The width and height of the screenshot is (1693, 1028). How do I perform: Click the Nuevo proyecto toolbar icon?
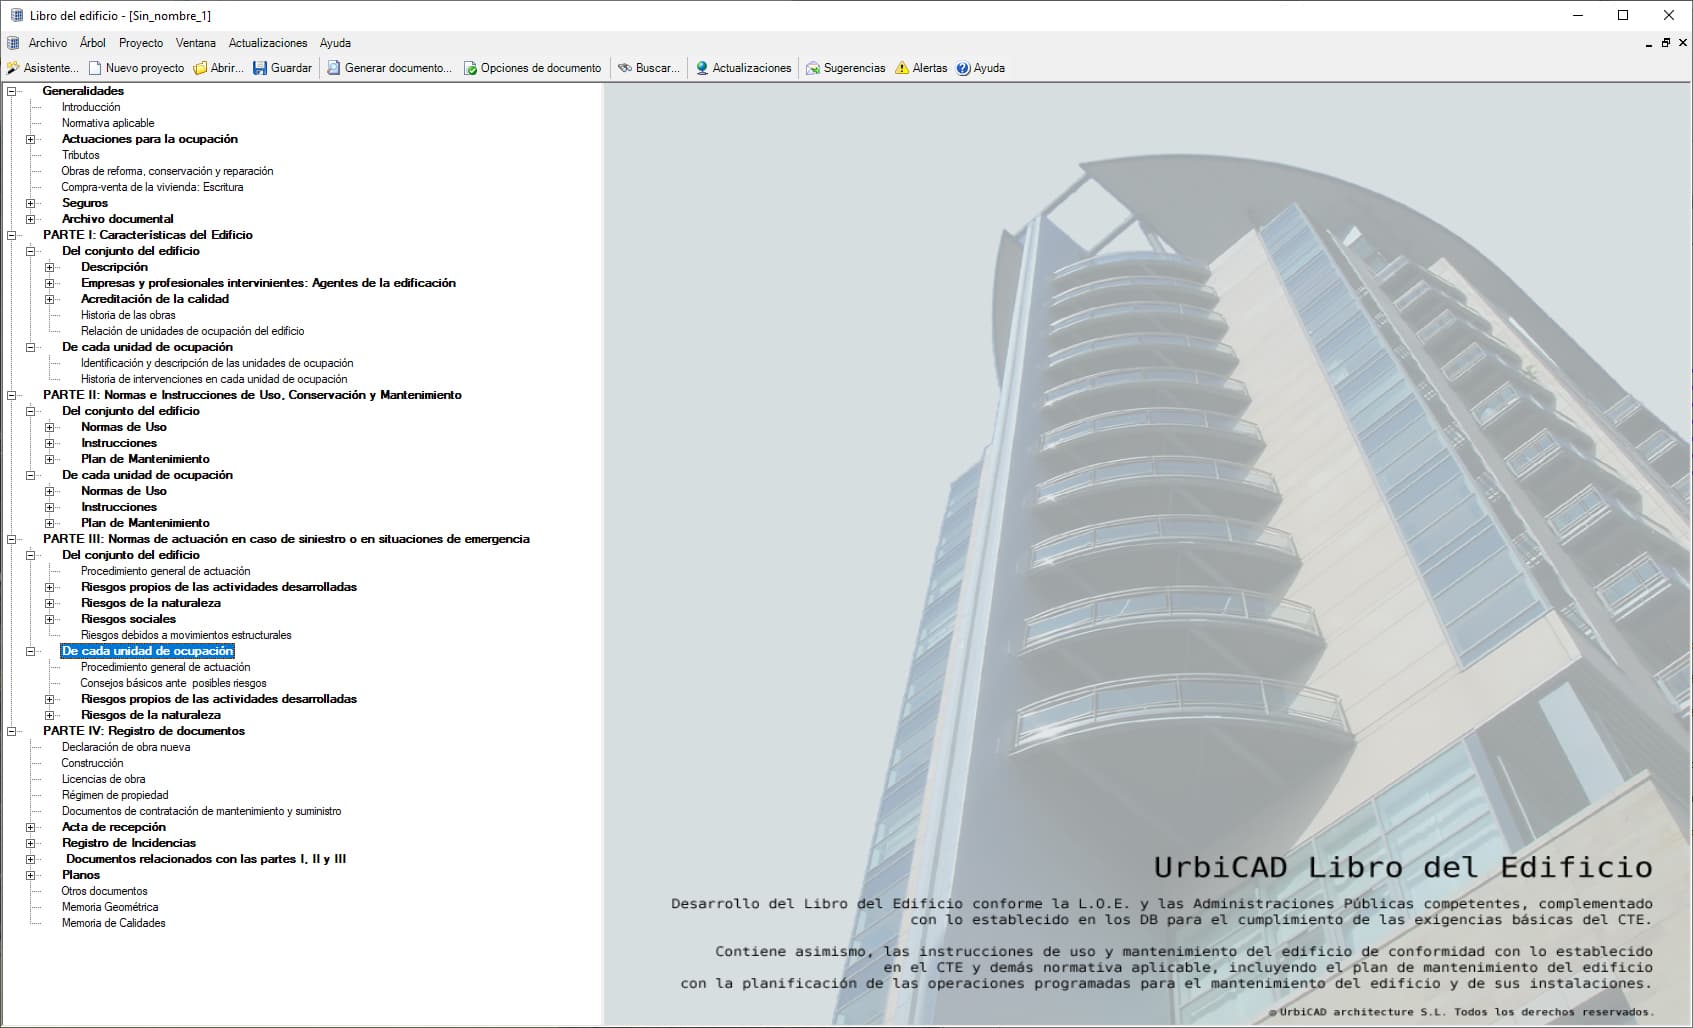click(x=95, y=68)
